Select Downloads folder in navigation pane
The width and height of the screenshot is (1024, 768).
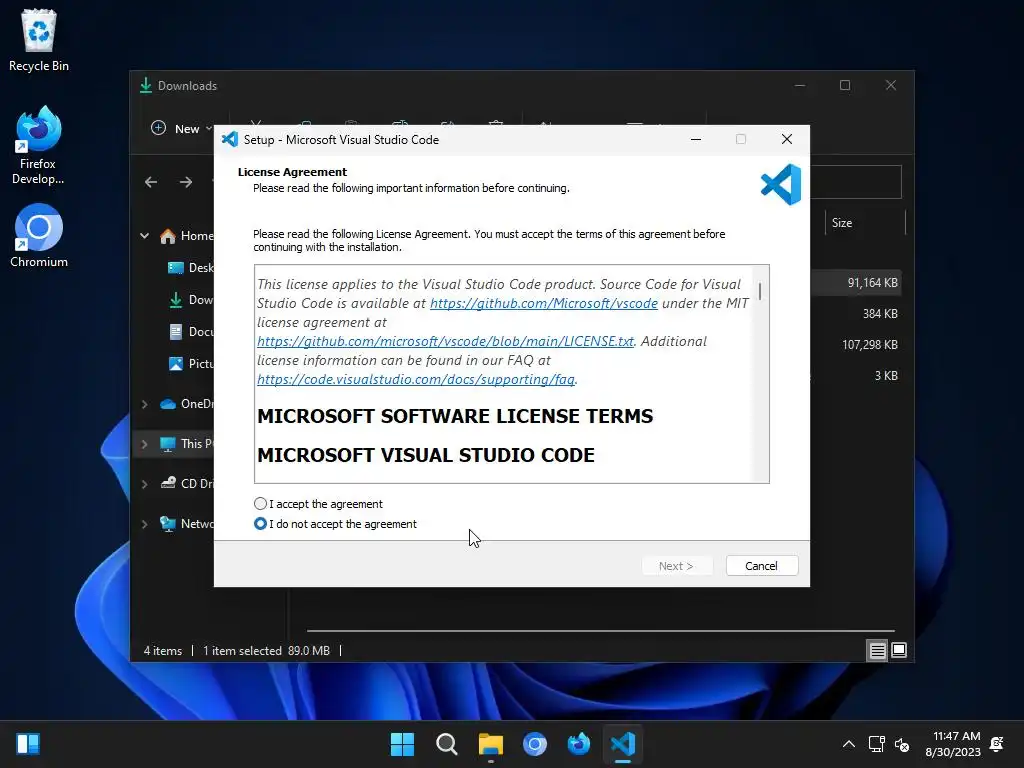pos(191,300)
